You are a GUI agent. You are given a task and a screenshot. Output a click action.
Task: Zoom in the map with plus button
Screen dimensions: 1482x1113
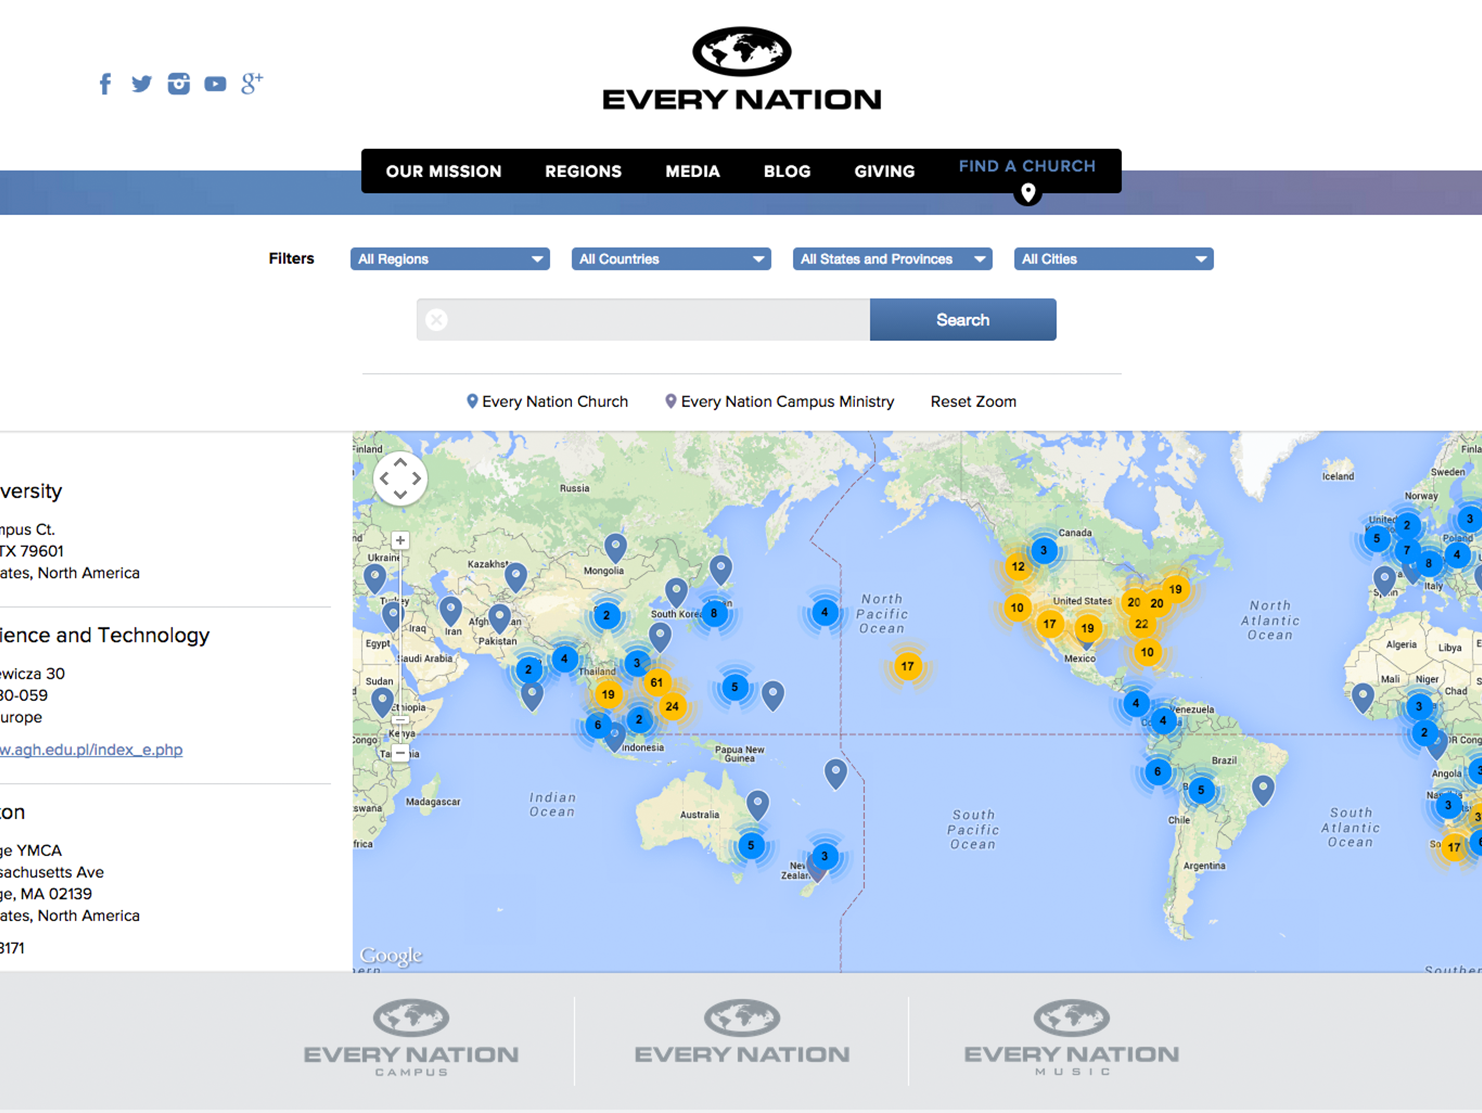(400, 541)
